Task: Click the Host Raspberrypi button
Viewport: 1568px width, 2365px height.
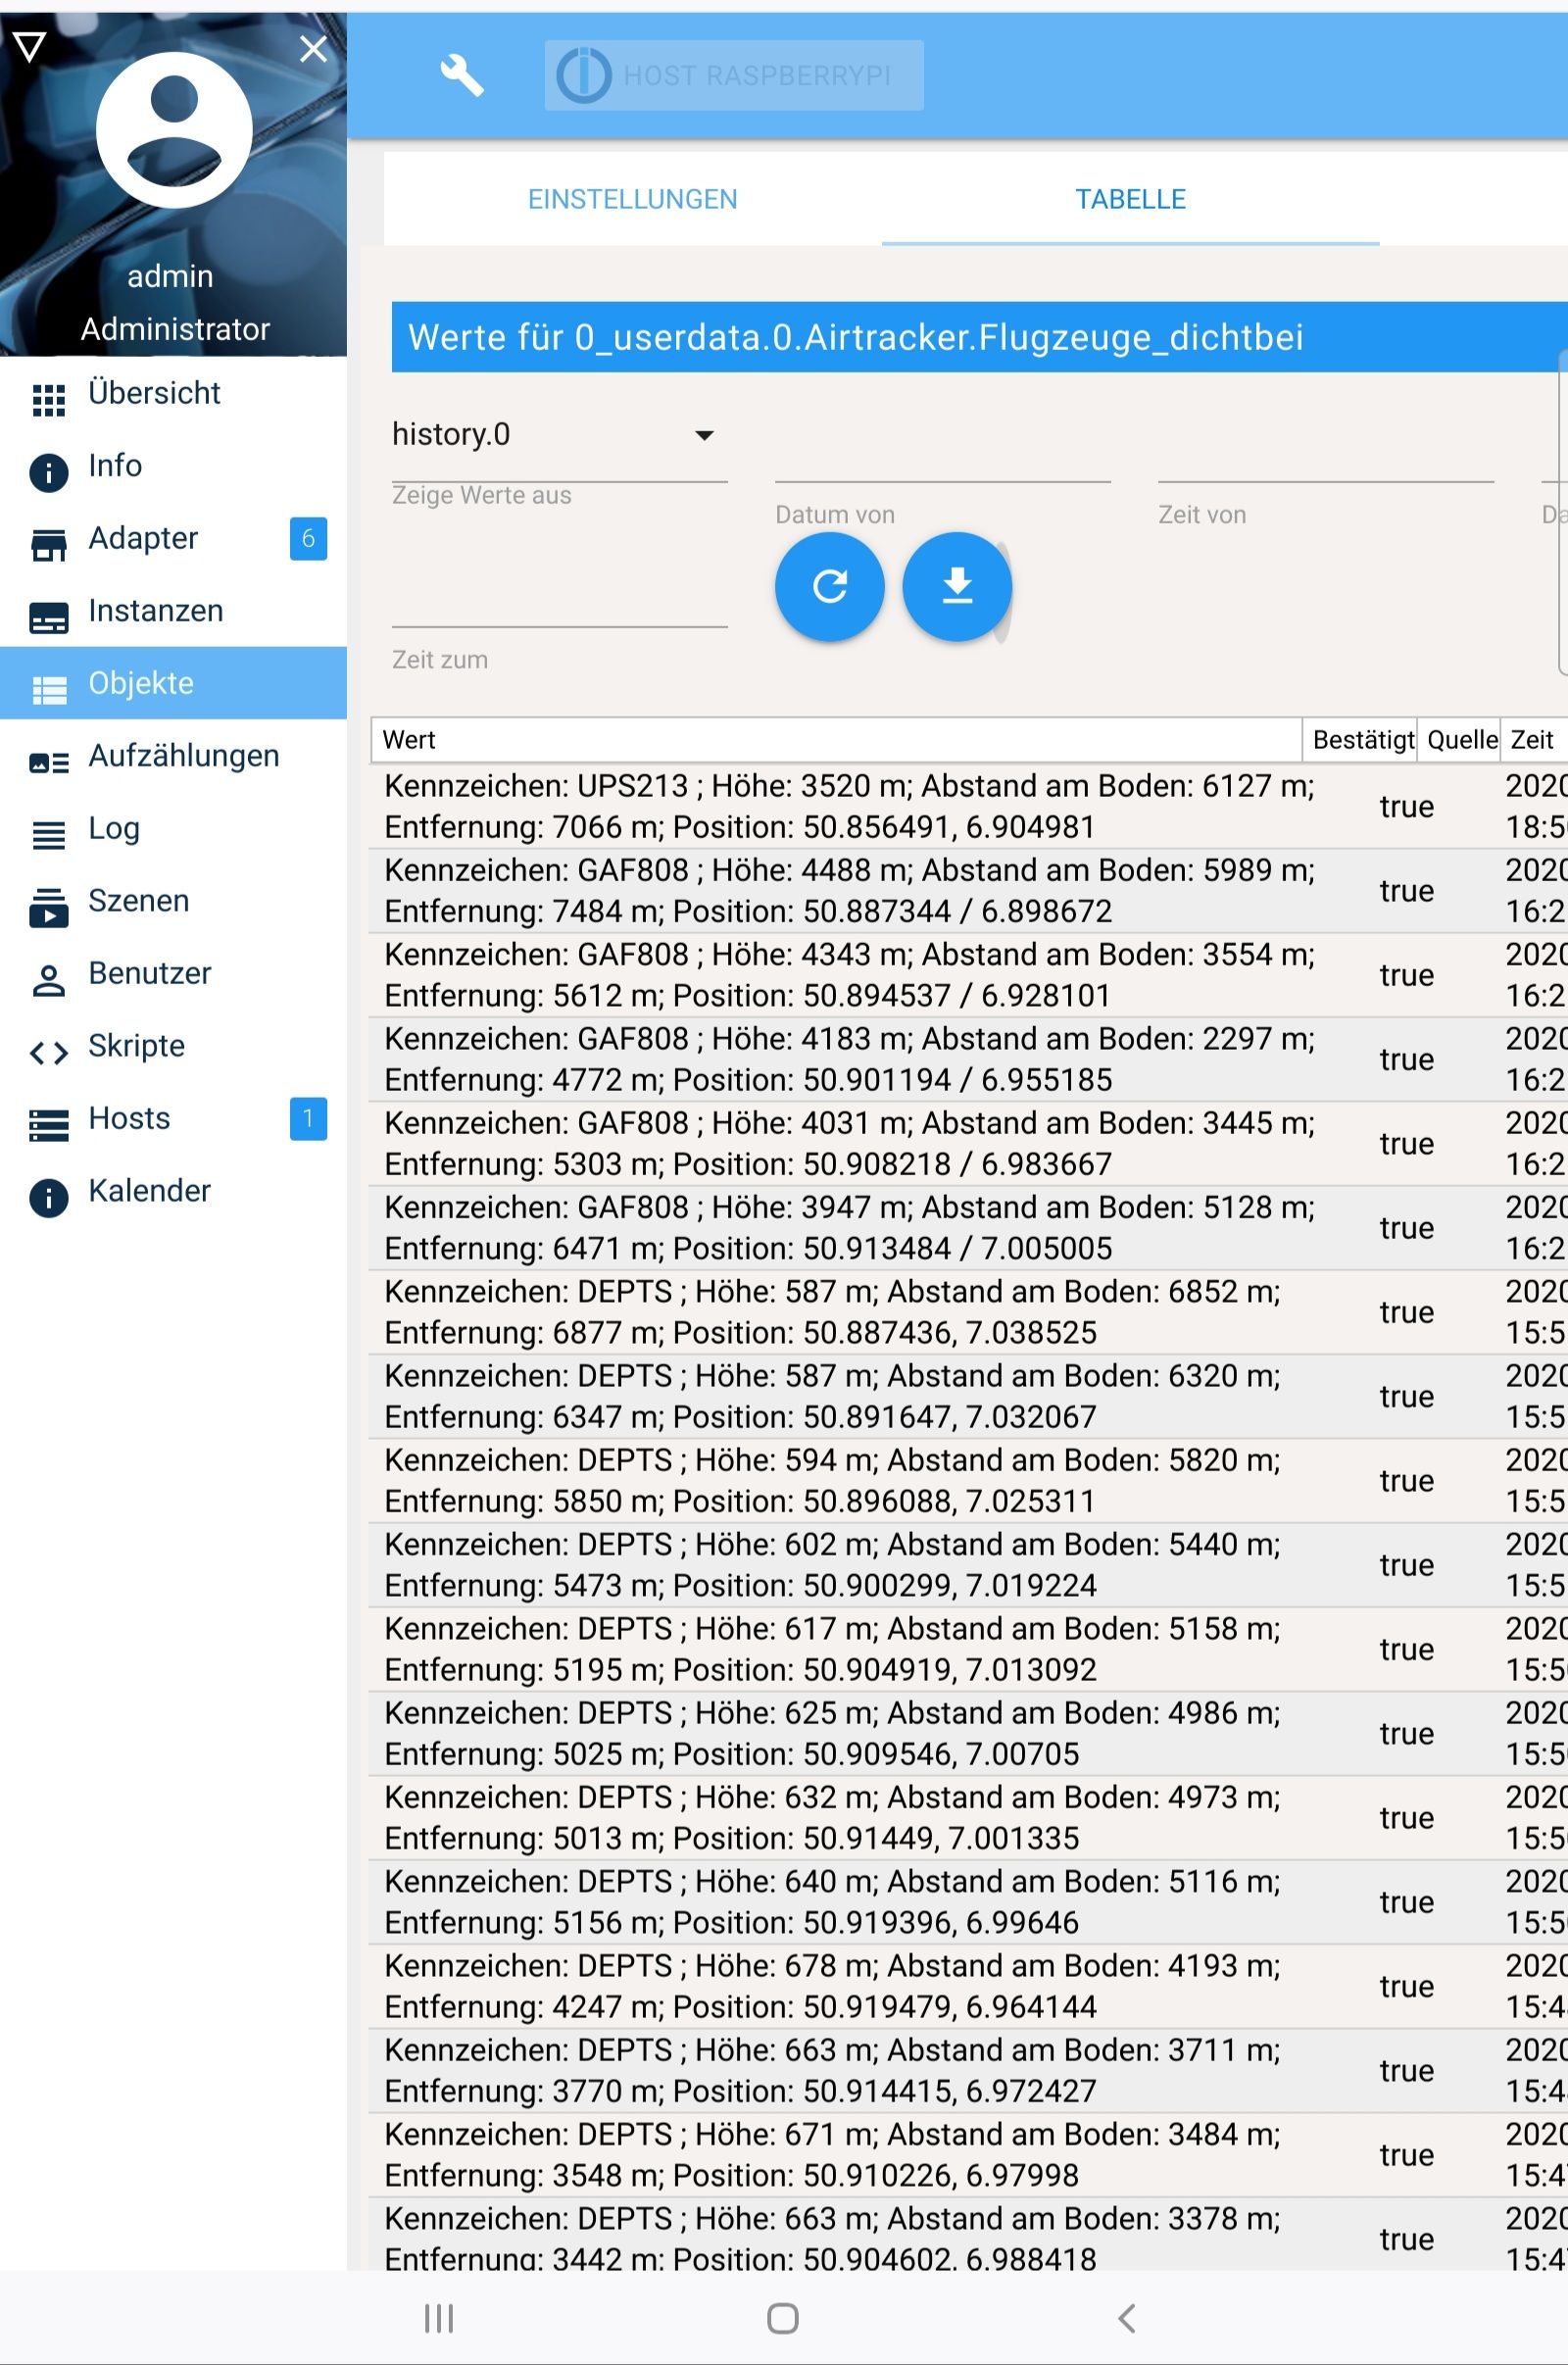Action: pyautogui.click(x=734, y=75)
